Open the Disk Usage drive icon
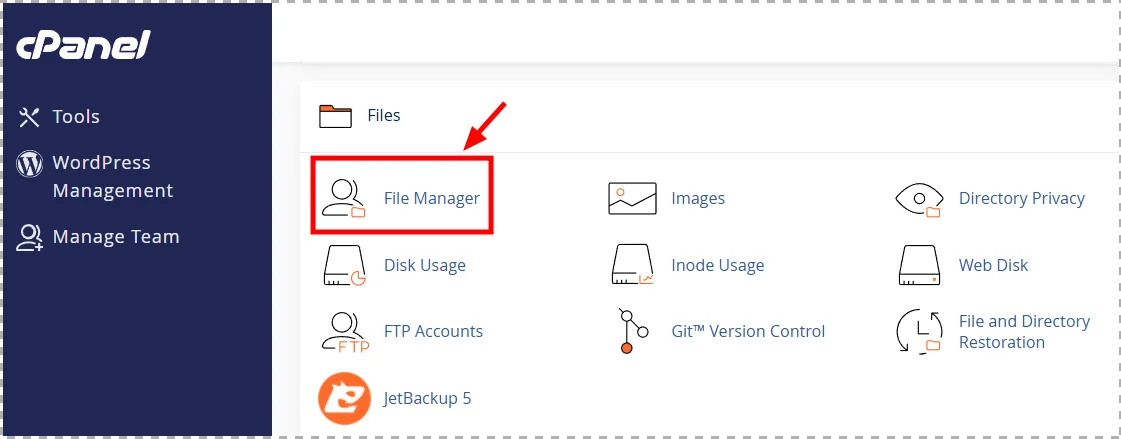 click(344, 265)
